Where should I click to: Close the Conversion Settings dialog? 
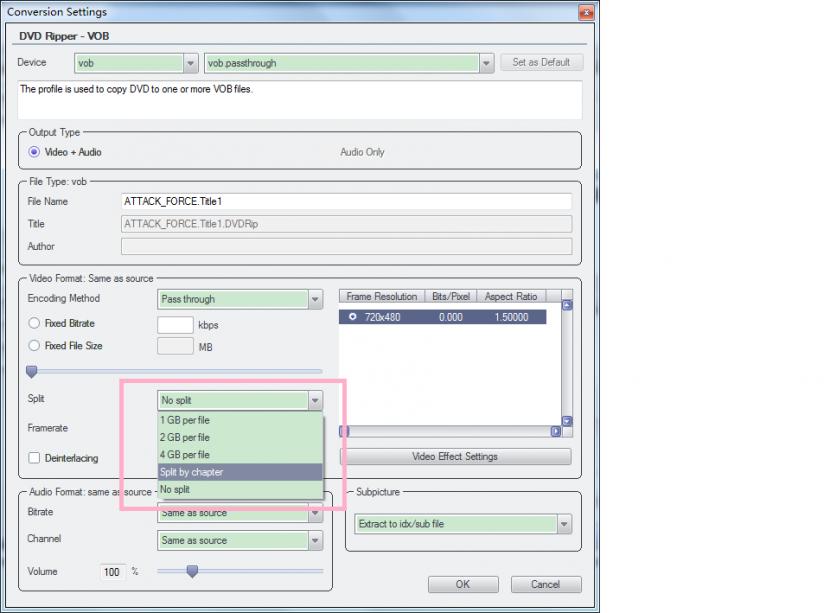click(x=583, y=13)
